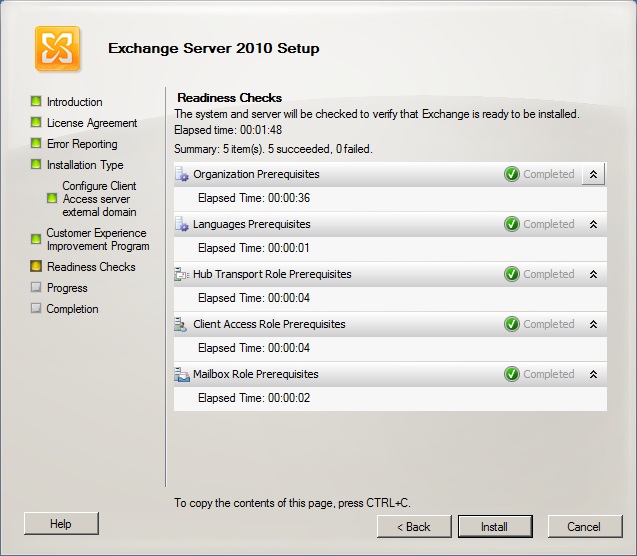Click green checkmark for Mailbox Role
The image size is (637, 556).
click(x=512, y=374)
